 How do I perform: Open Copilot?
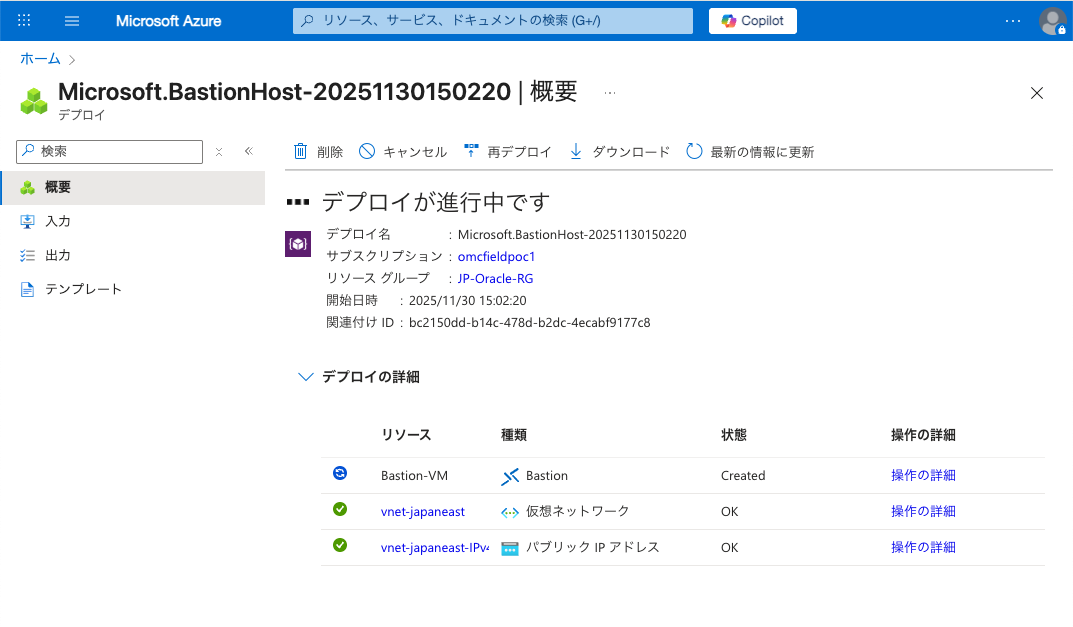[753, 21]
